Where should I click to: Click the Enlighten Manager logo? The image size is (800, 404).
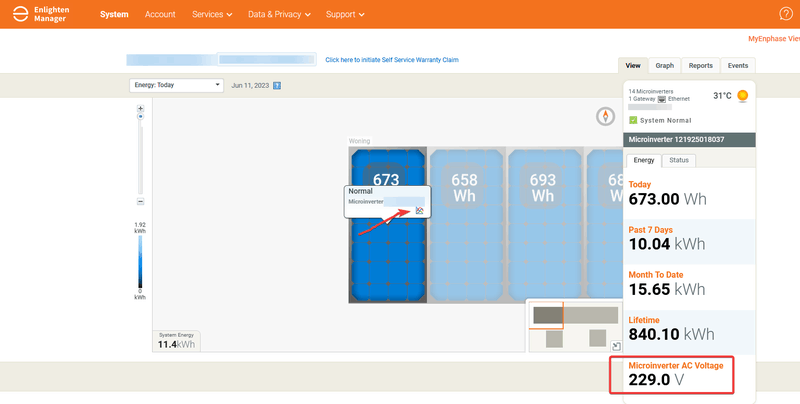pyautogui.click(x=41, y=14)
